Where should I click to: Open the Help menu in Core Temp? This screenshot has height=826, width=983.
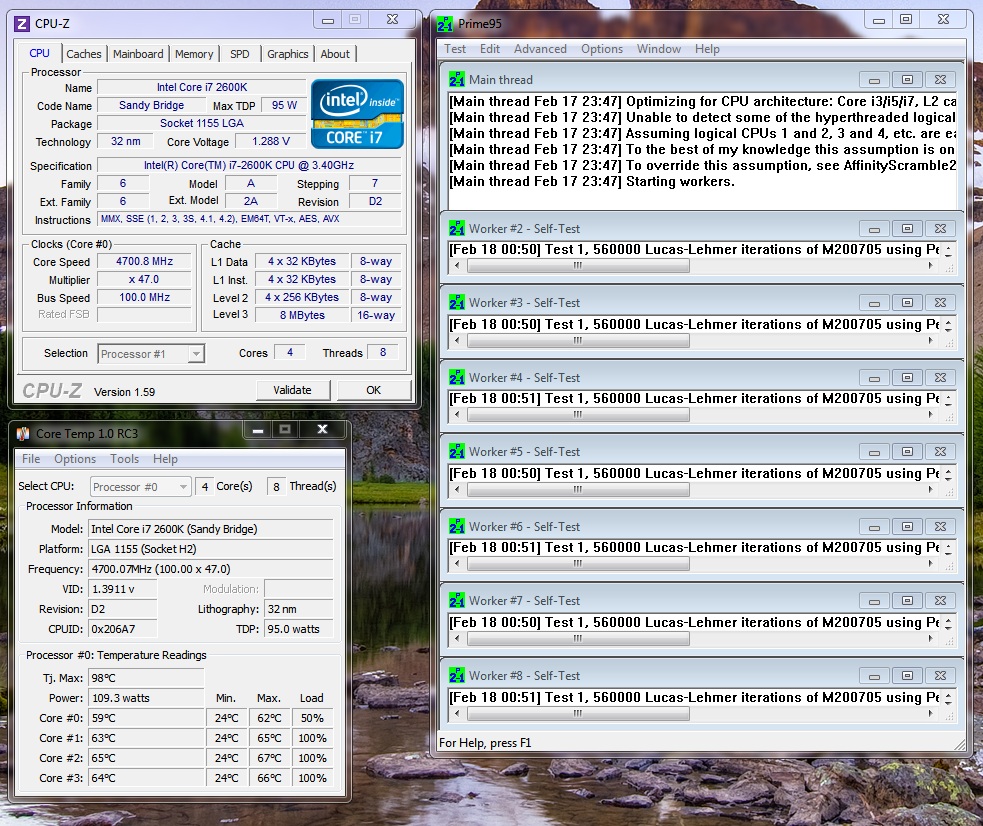tap(166, 459)
